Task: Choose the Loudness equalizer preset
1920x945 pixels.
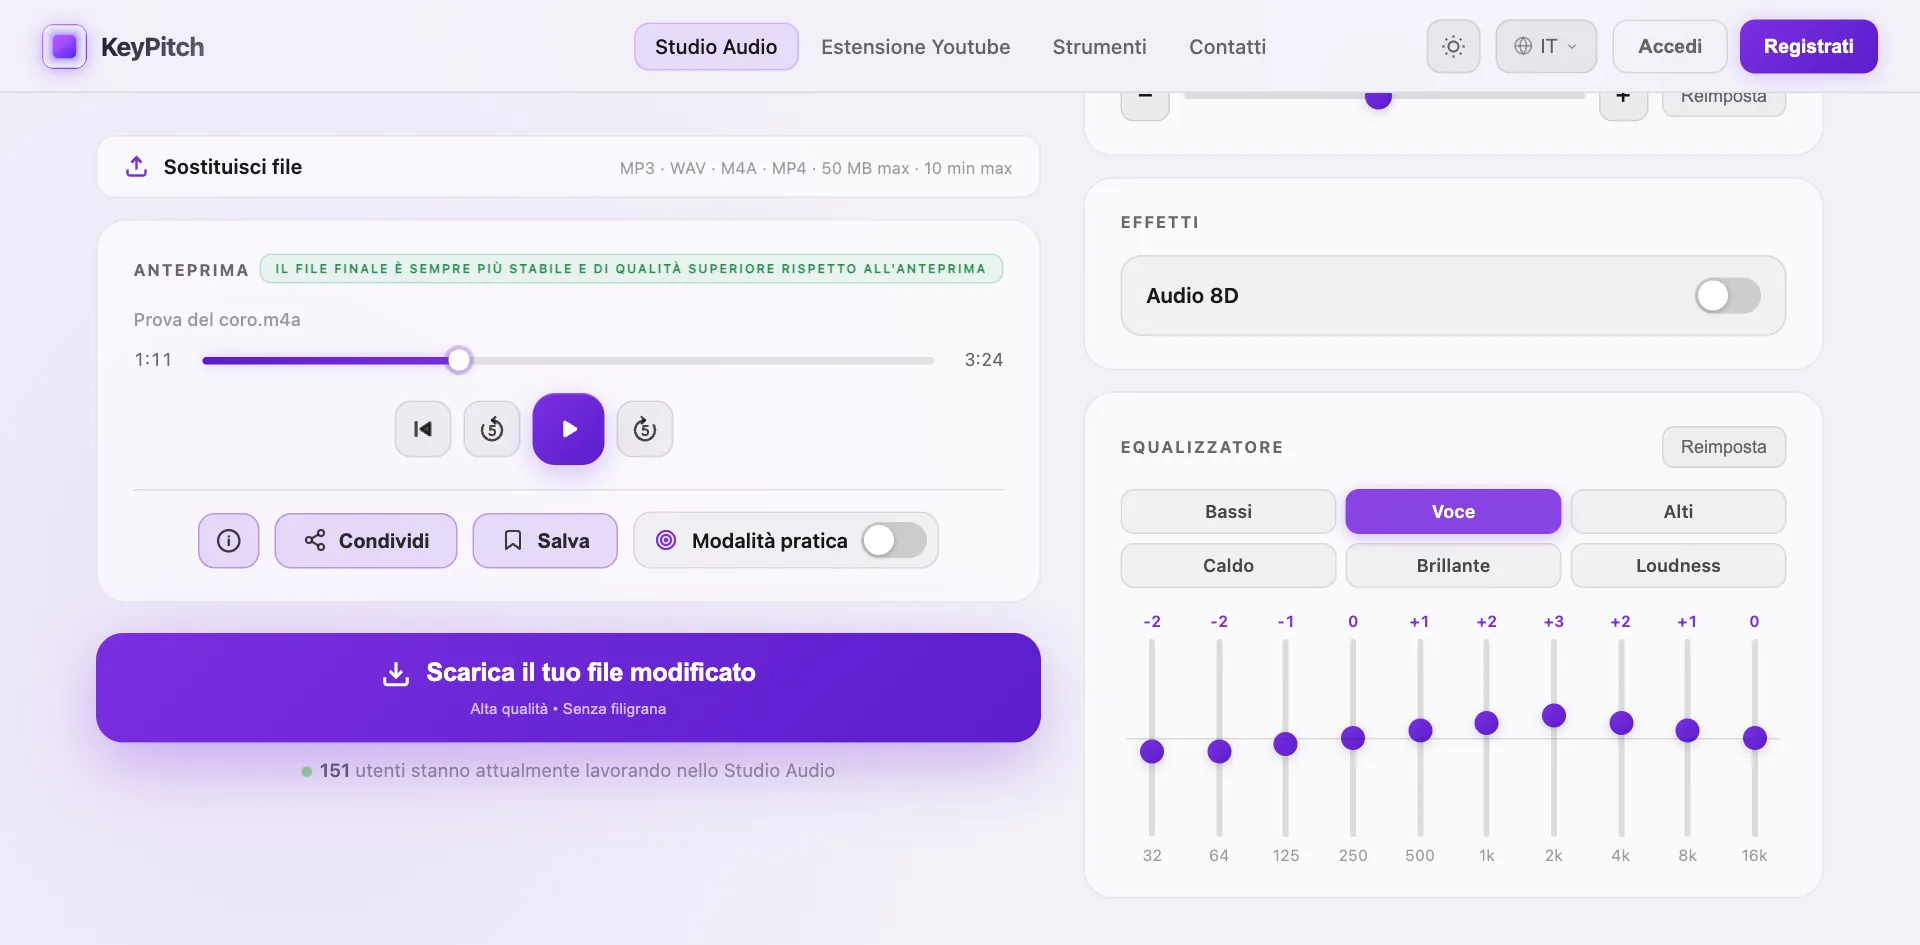Action: (x=1678, y=565)
